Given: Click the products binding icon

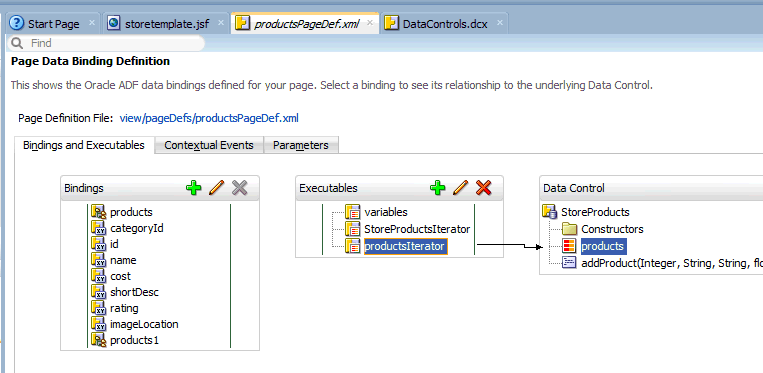Looking at the screenshot, I should (x=99, y=212).
